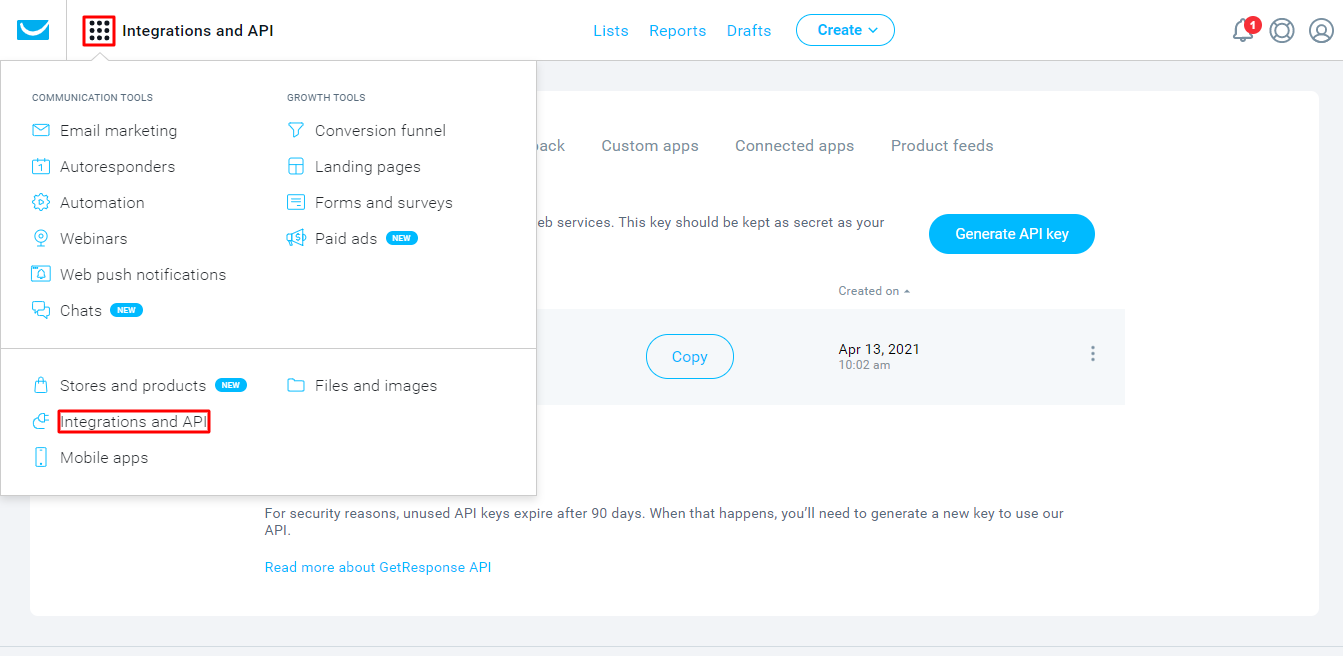
Task: Click the Automation gear icon
Action: (41, 203)
